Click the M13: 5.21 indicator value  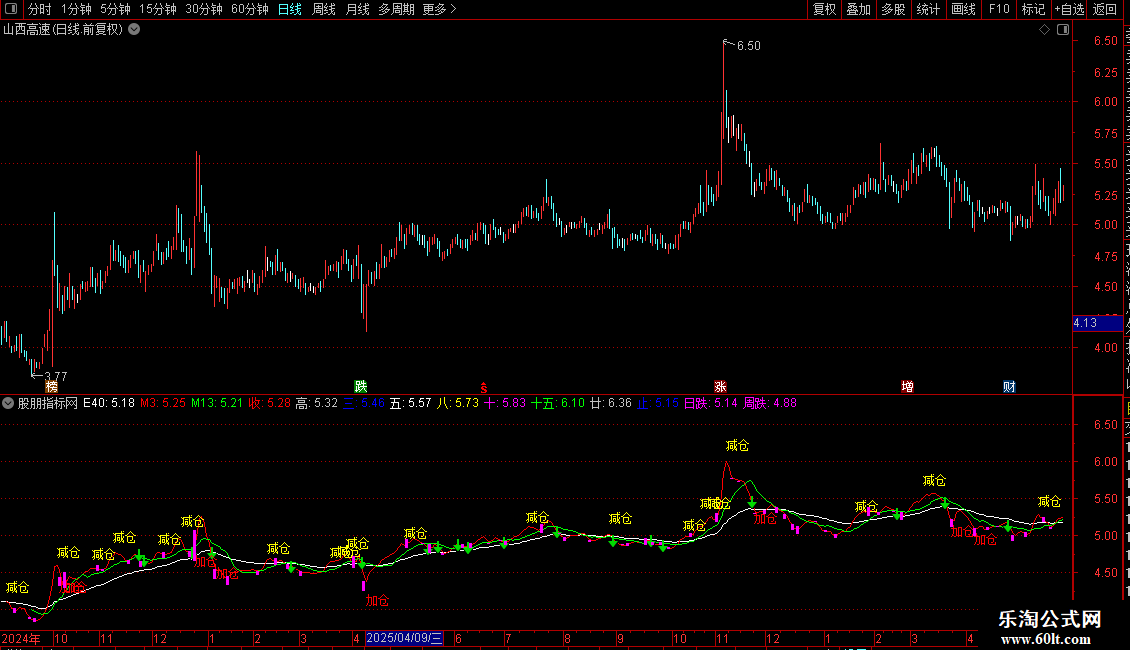tap(216, 404)
